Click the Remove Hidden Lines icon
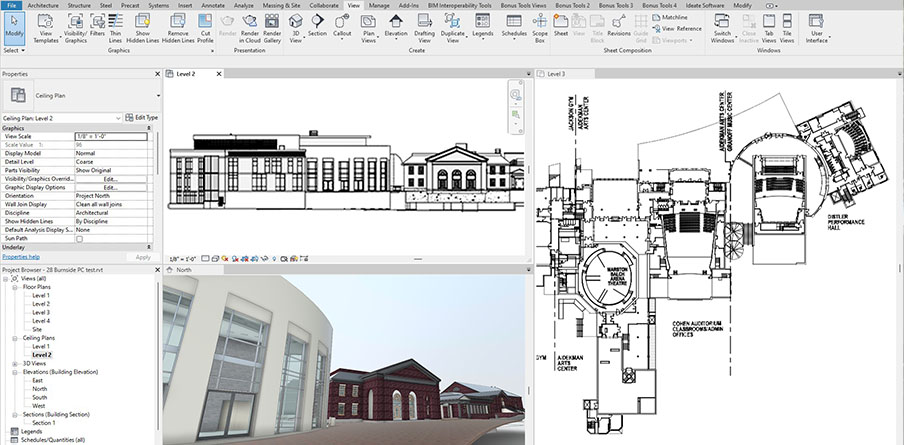The image size is (904, 445). 178,27
